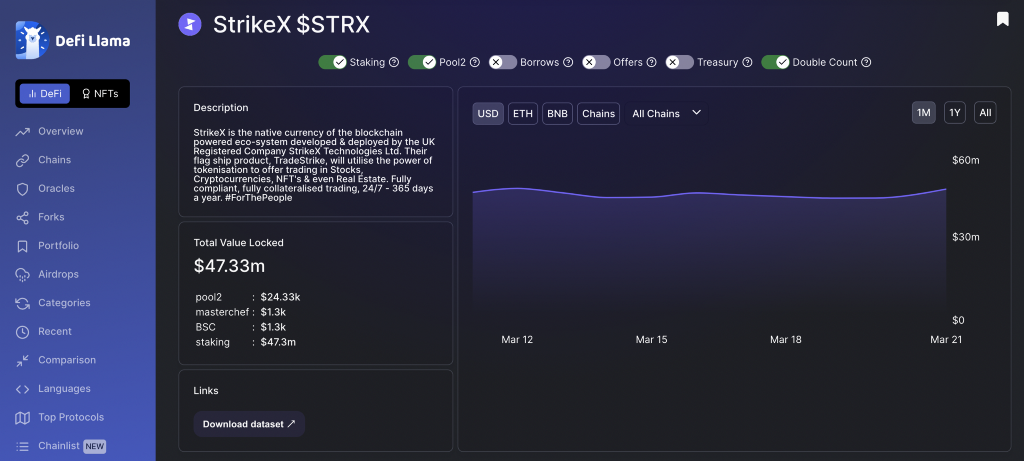Click the Mar 15 axis label

651,340
